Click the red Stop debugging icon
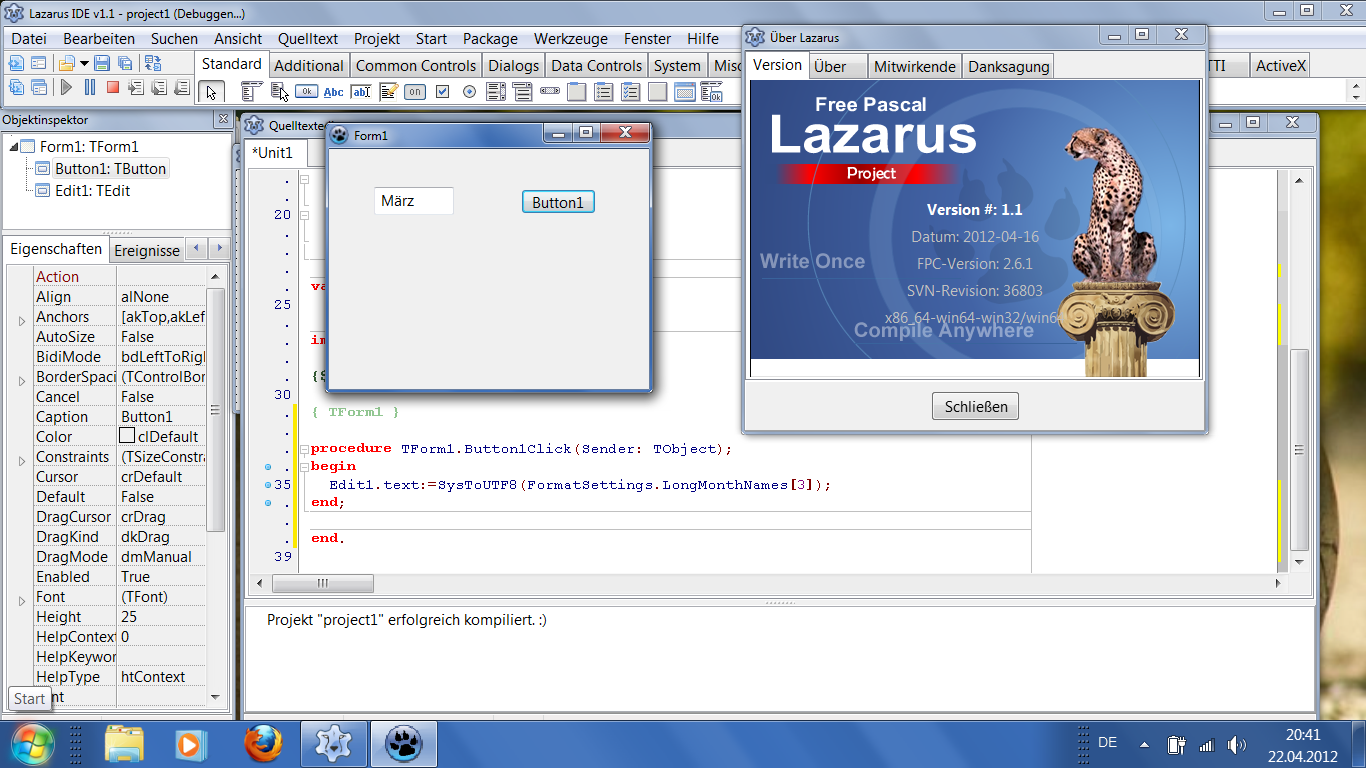This screenshot has height=768, width=1366. pyautogui.click(x=113, y=87)
